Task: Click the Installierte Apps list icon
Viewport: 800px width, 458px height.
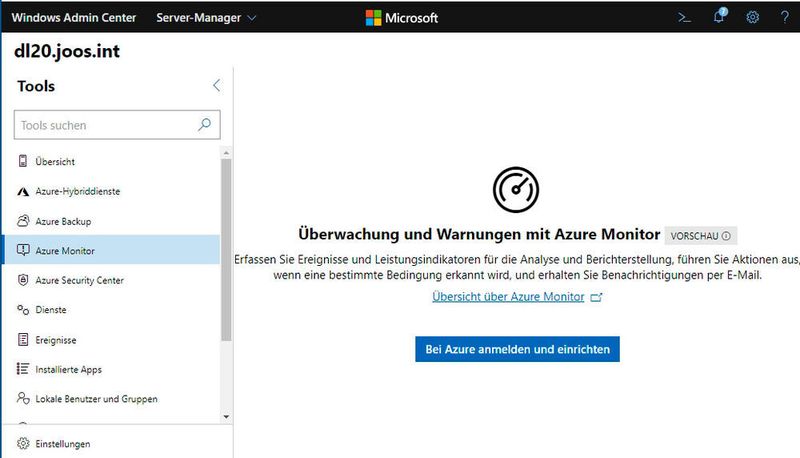Action: [x=23, y=369]
